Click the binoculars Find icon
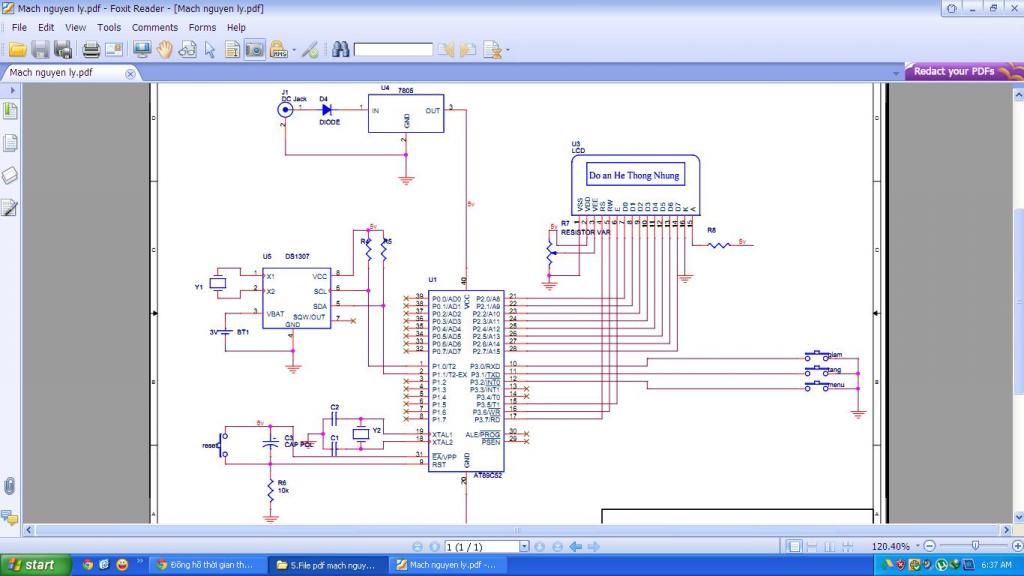1024x576 pixels. point(340,49)
